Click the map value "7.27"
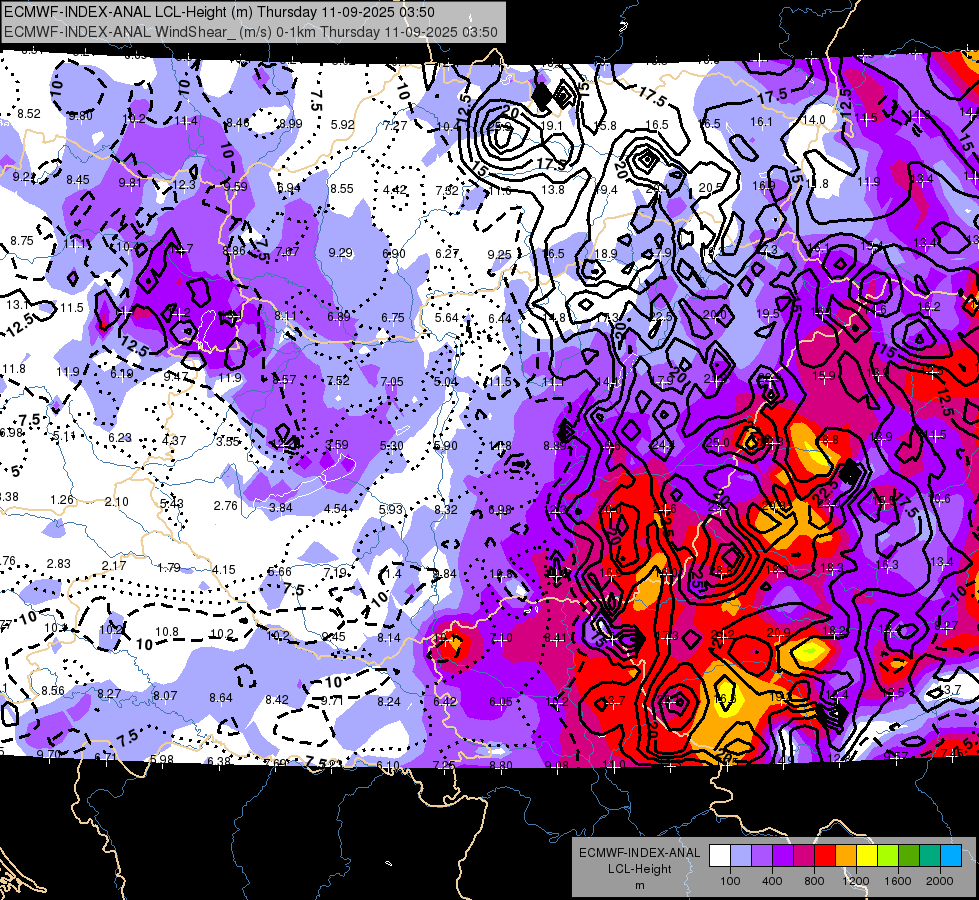979x900 pixels. tap(395, 126)
